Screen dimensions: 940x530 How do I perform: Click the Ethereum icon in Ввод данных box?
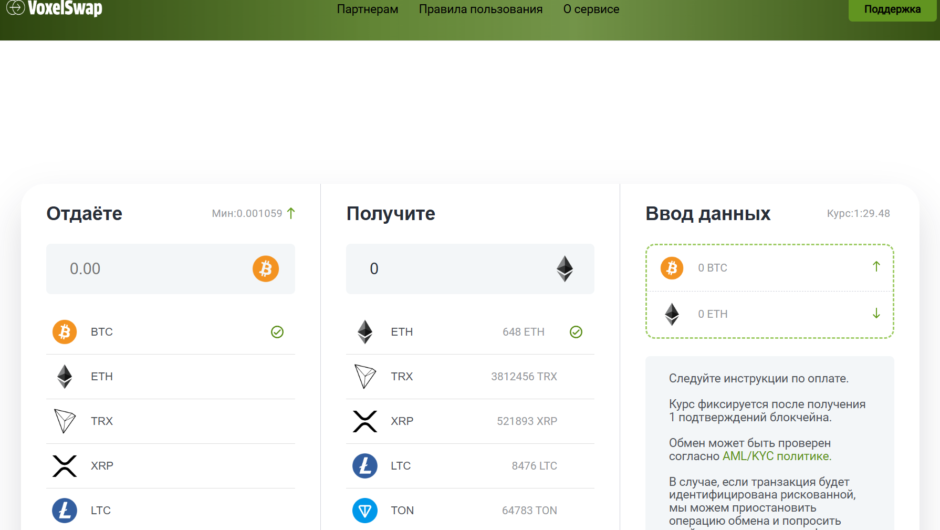[672, 314]
